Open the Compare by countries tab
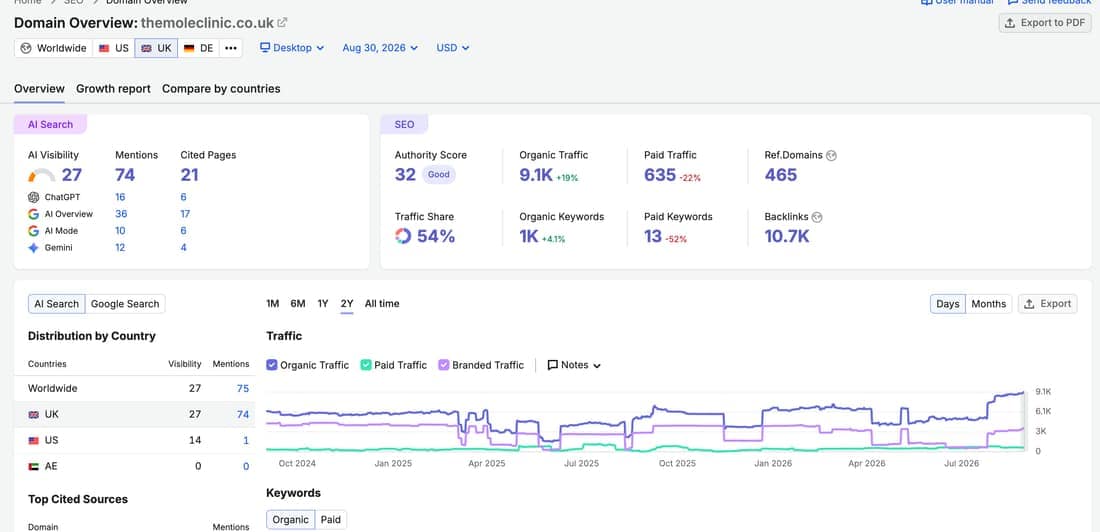The height and width of the screenshot is (532, 1100). 221,89
